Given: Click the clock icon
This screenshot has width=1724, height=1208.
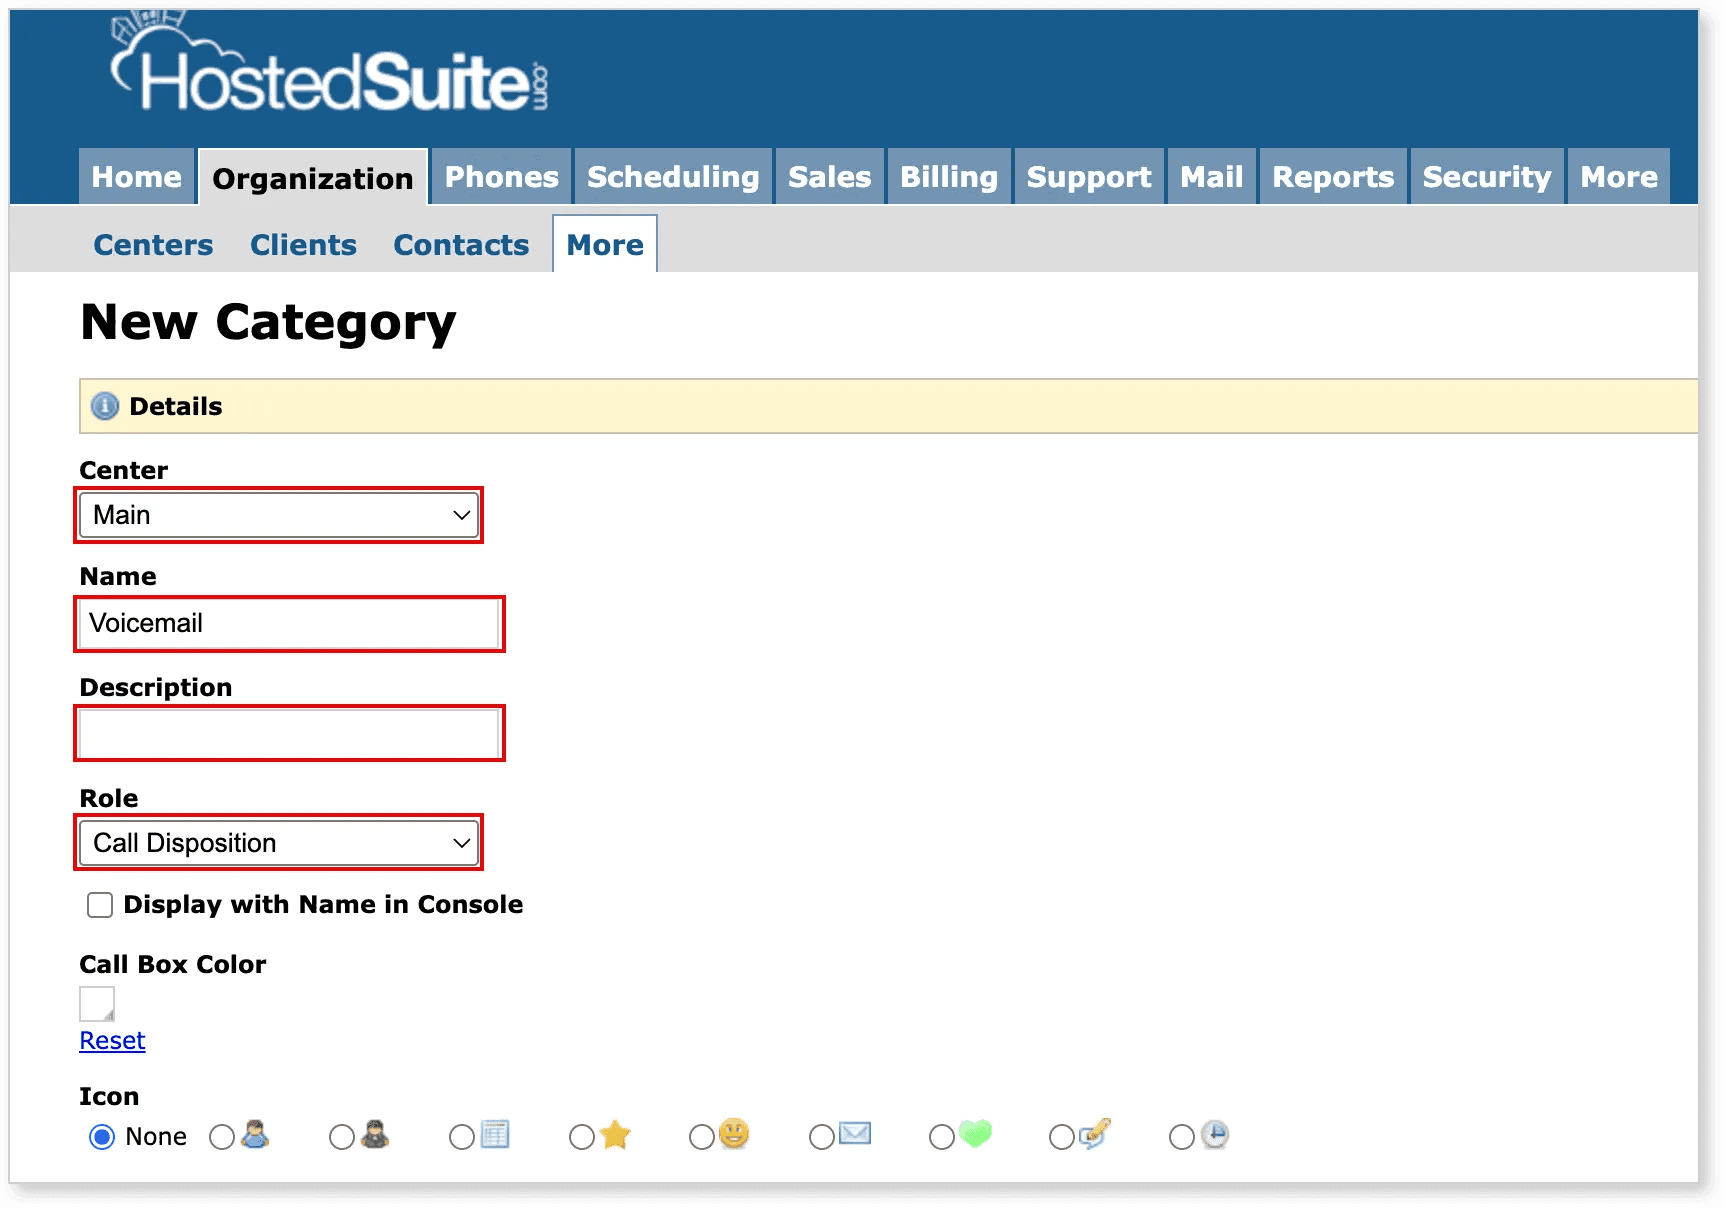Looking at the screenshot, I should (x=1214, y=1135).
